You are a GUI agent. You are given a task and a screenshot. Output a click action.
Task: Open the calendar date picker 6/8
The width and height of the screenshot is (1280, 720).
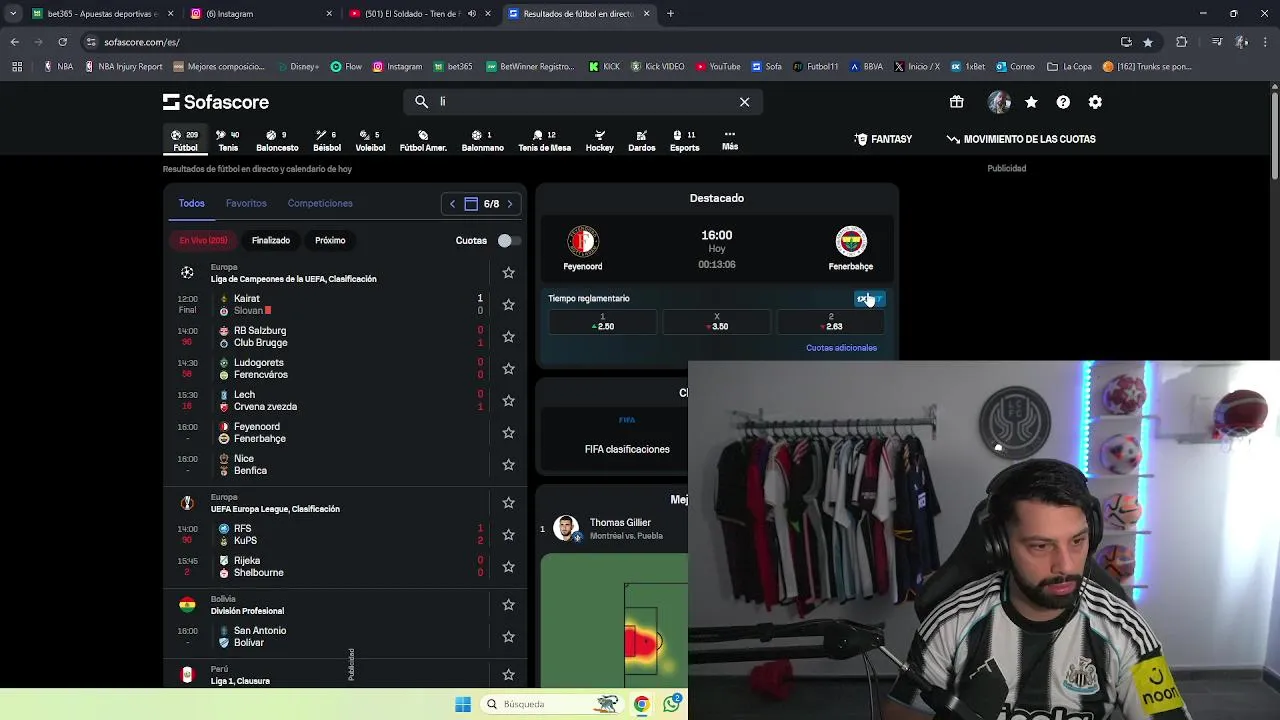click(481, 204)
